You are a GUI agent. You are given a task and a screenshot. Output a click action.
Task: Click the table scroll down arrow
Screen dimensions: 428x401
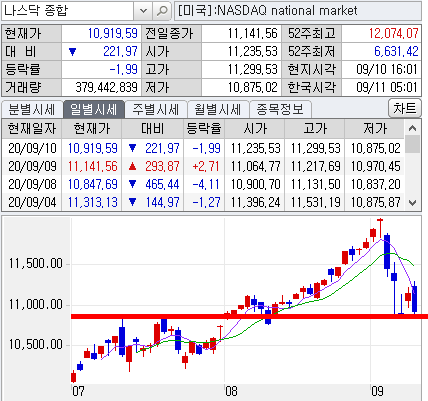coord(412,203)
